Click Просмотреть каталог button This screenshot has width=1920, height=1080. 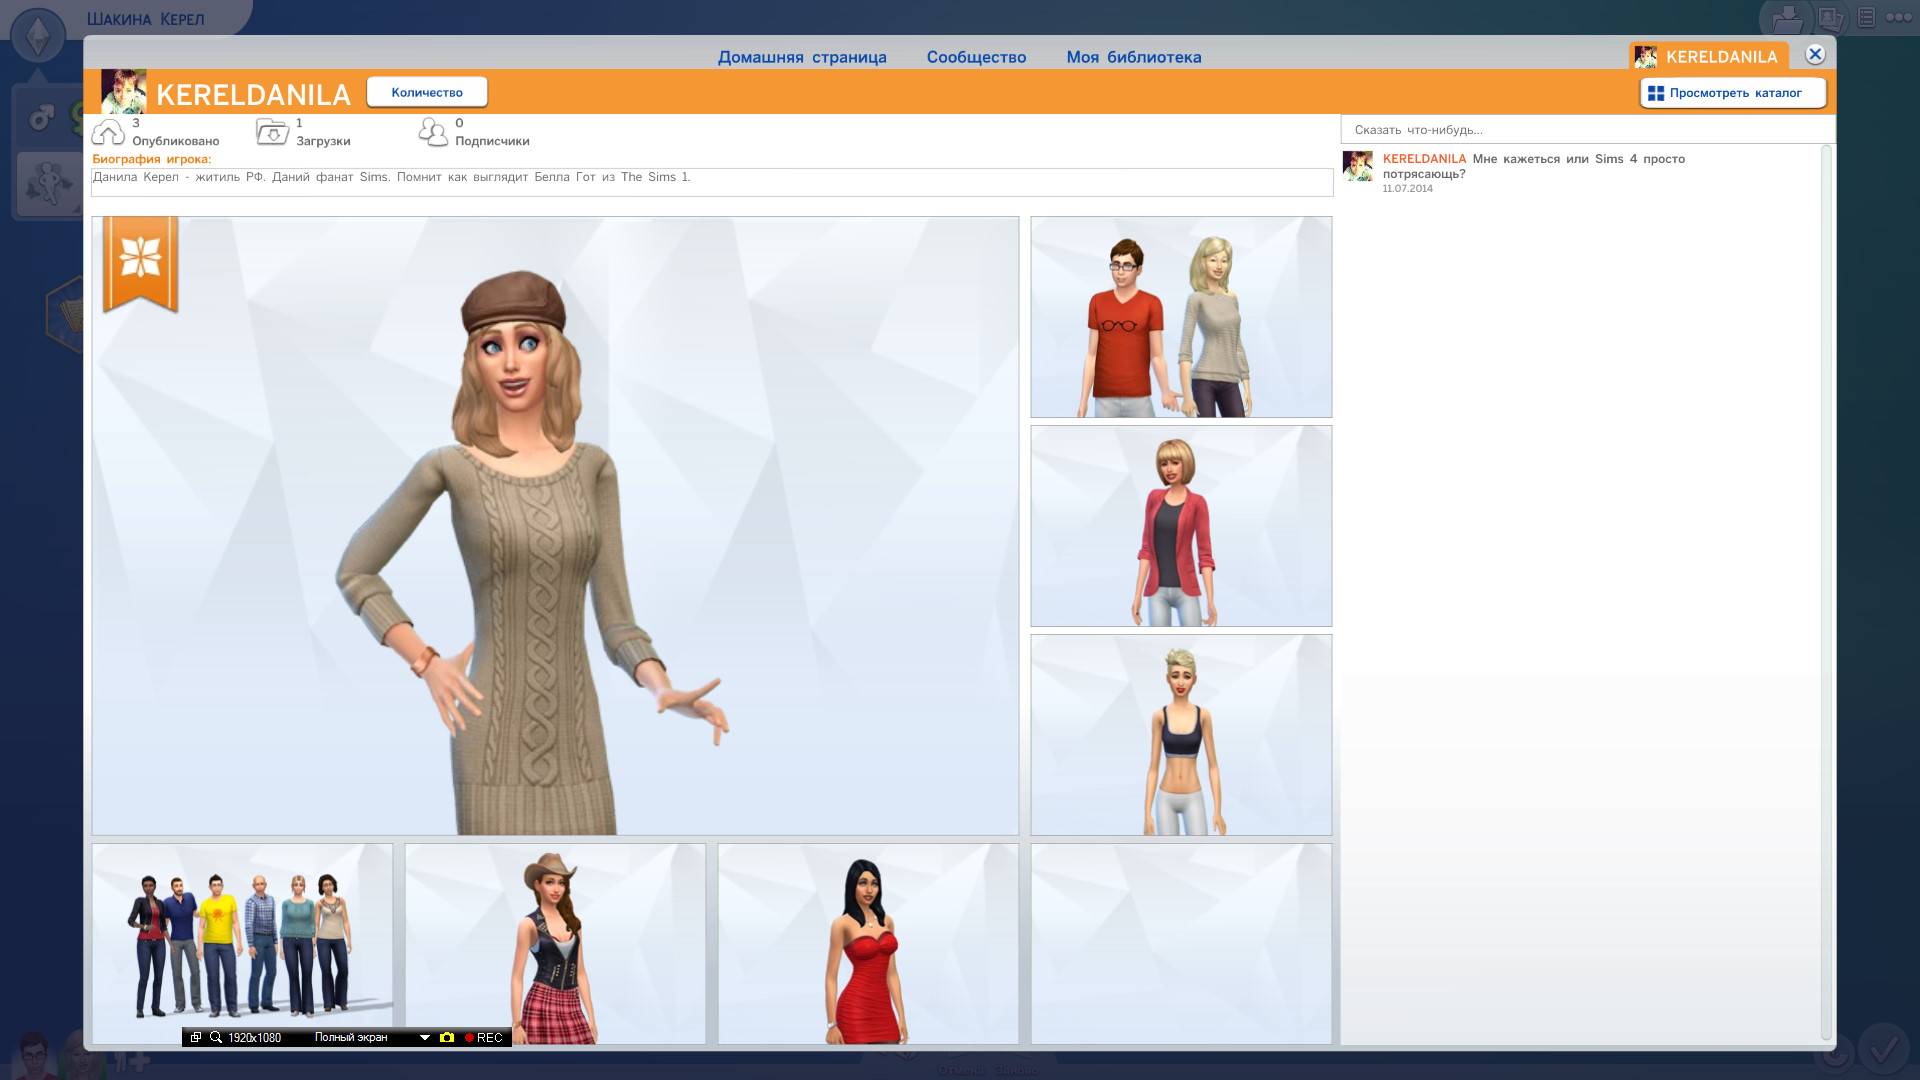tap(1732, 93)
